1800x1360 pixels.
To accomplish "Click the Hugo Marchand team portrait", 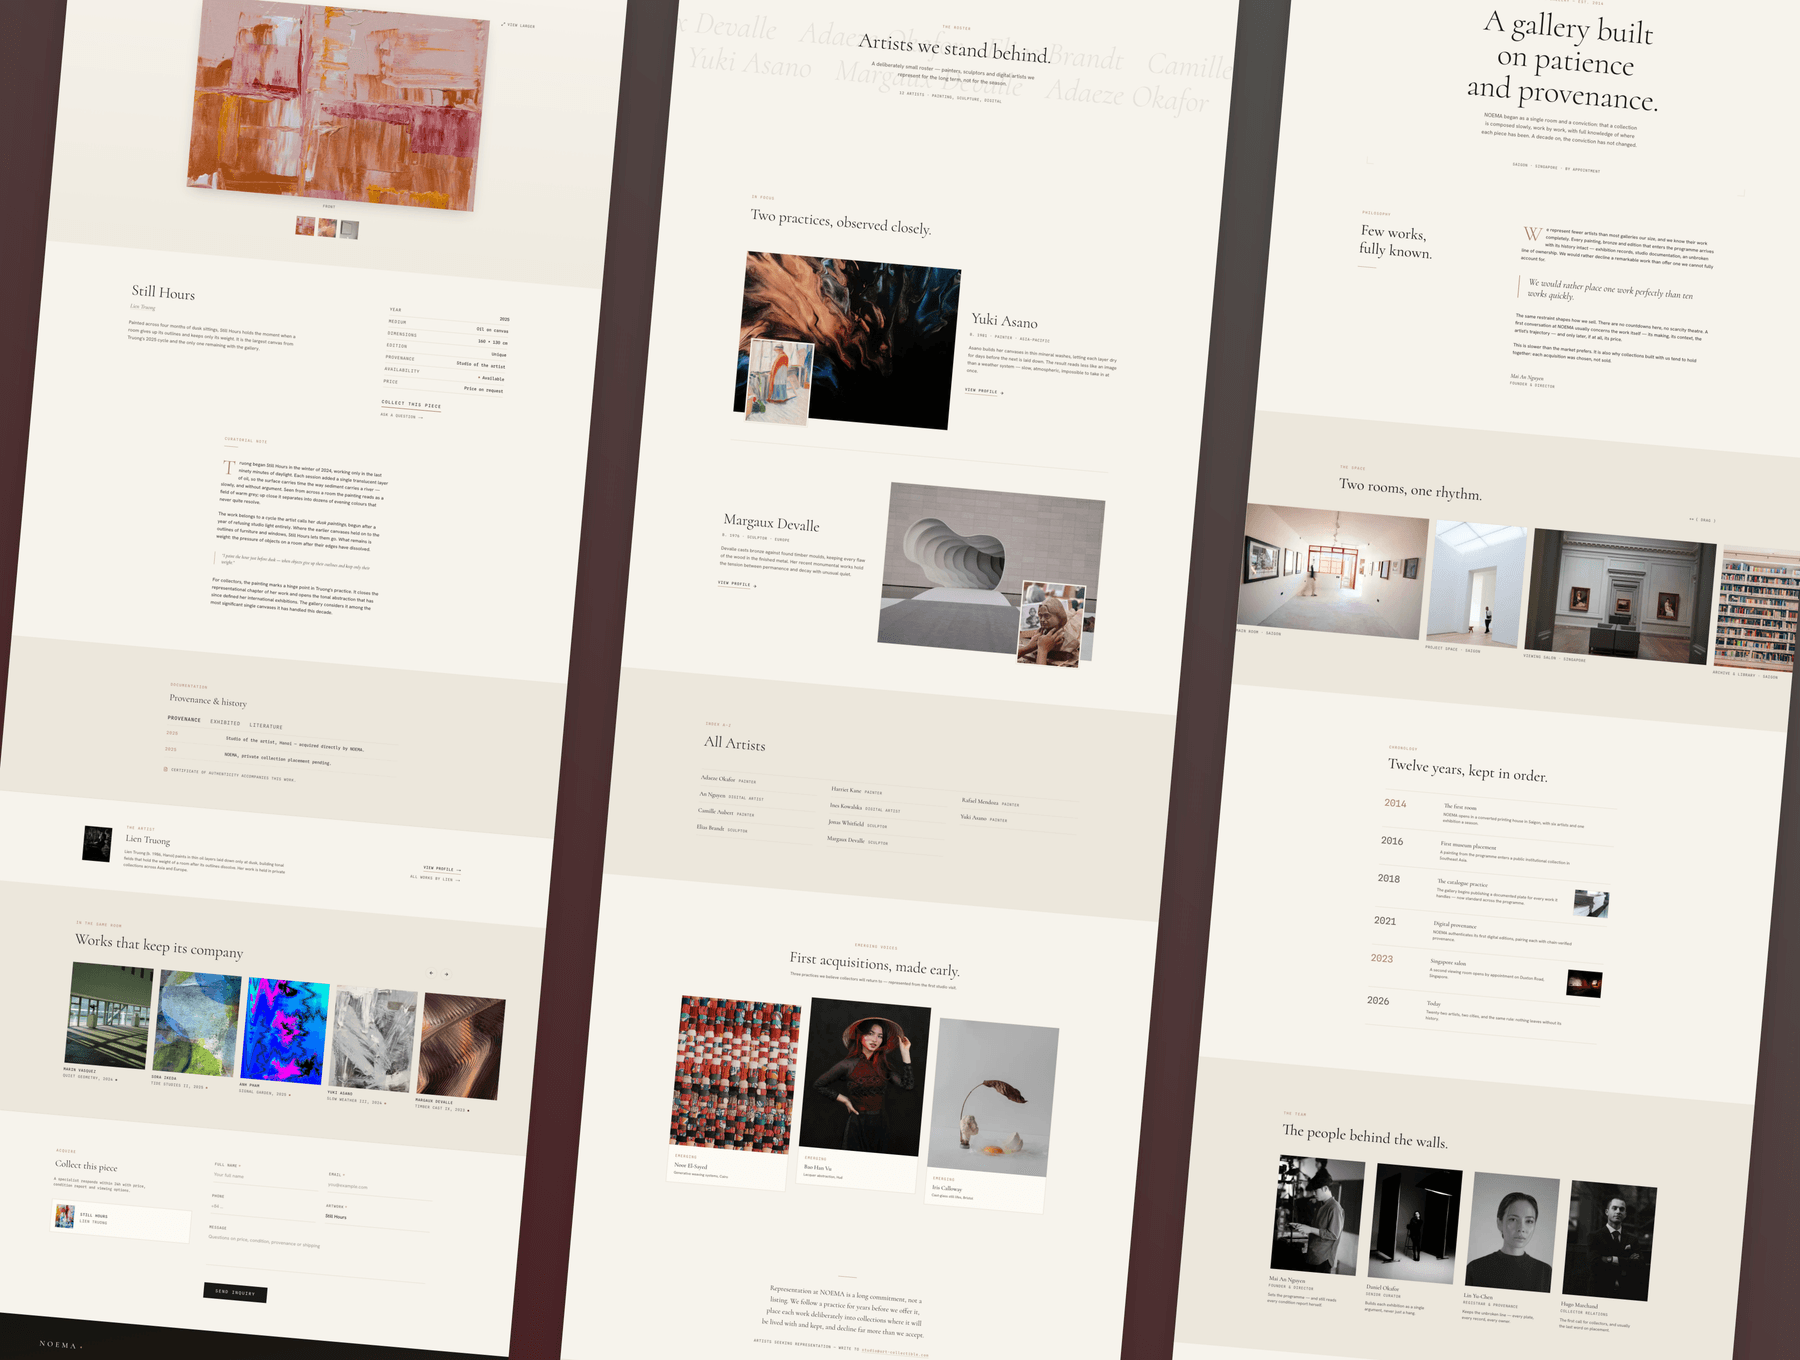I will (x=1610, y=1241).
